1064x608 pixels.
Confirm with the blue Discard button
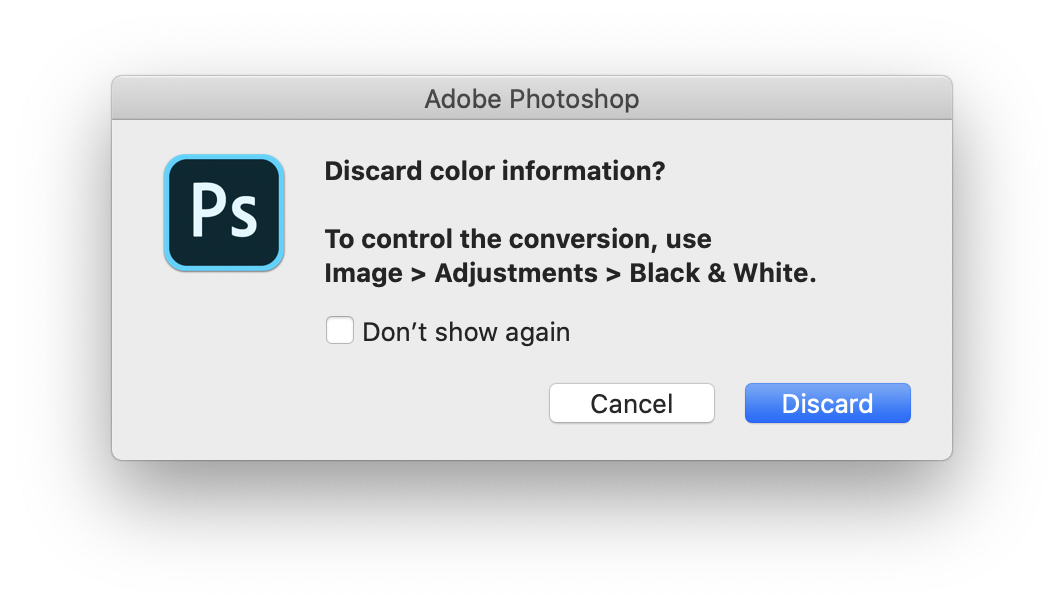[x=827, y=404]
